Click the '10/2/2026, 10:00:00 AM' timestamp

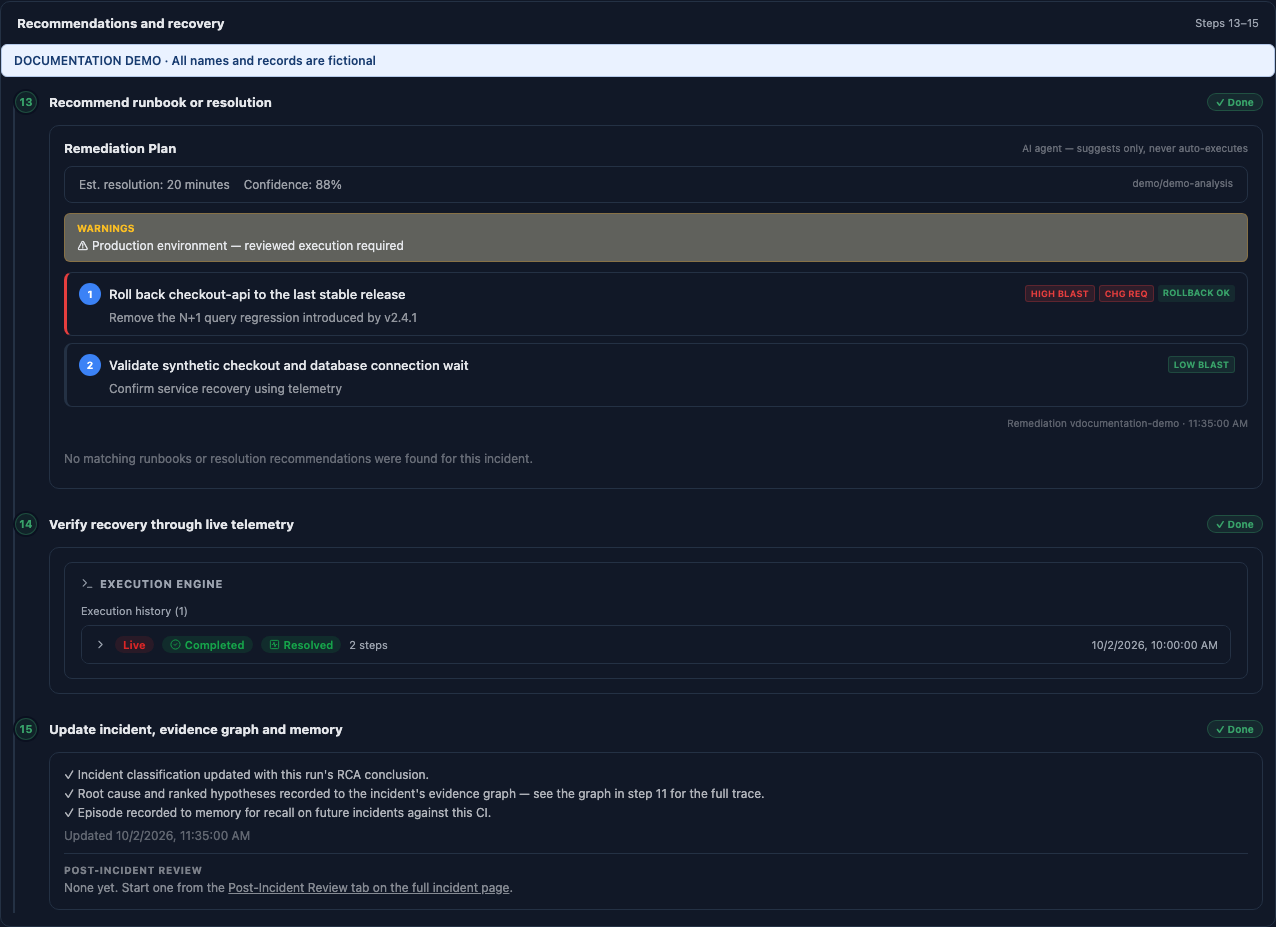(x=1155, y=645)
